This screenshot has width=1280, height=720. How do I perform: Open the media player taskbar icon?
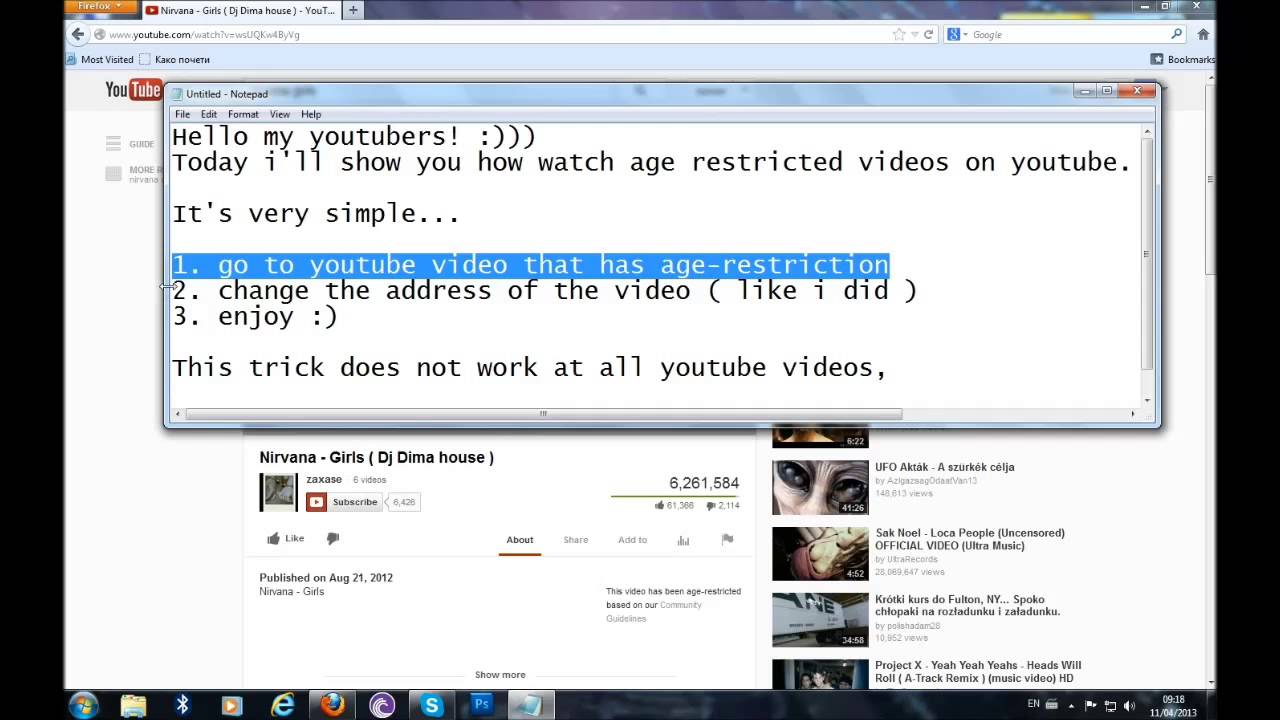point(232,706)
